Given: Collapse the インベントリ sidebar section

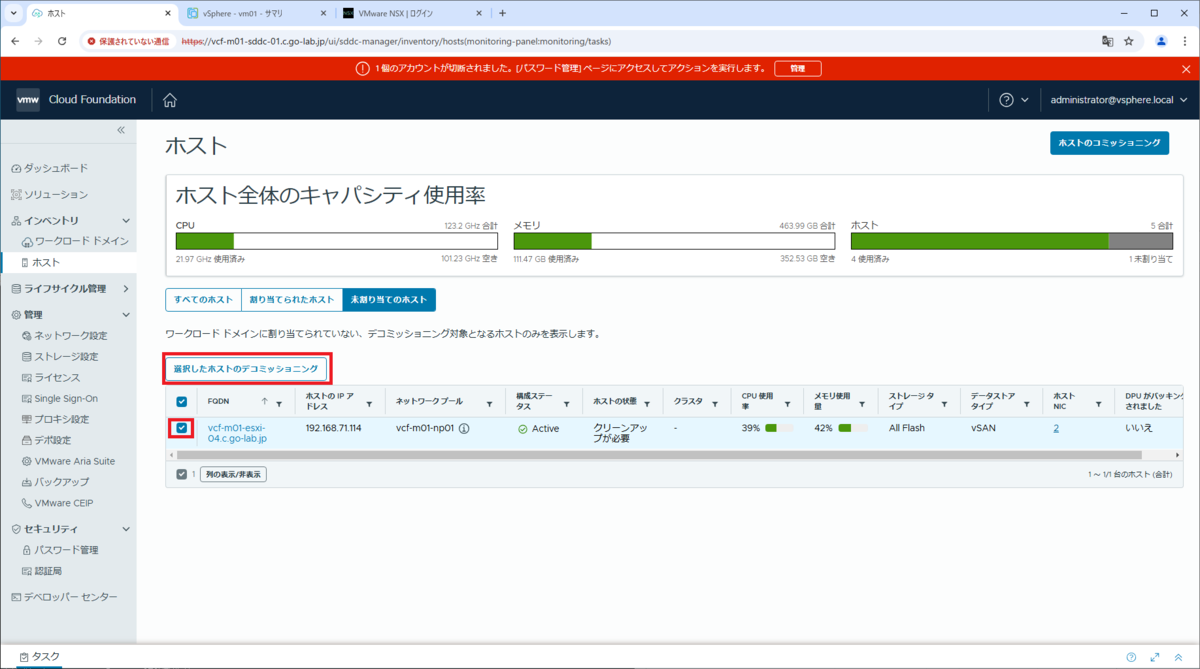Looking at the screenshot, I should coord(126,220).
